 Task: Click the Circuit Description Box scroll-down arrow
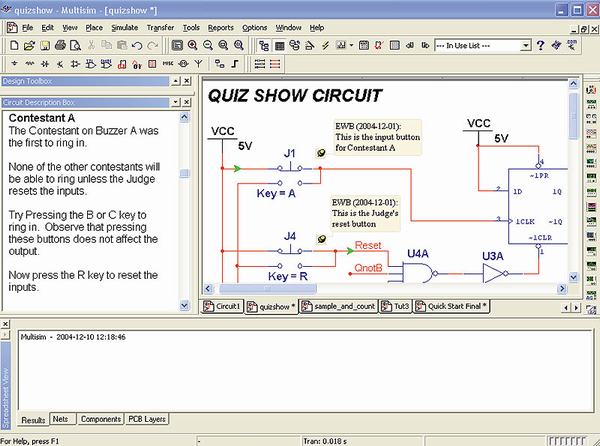(184, 304)
